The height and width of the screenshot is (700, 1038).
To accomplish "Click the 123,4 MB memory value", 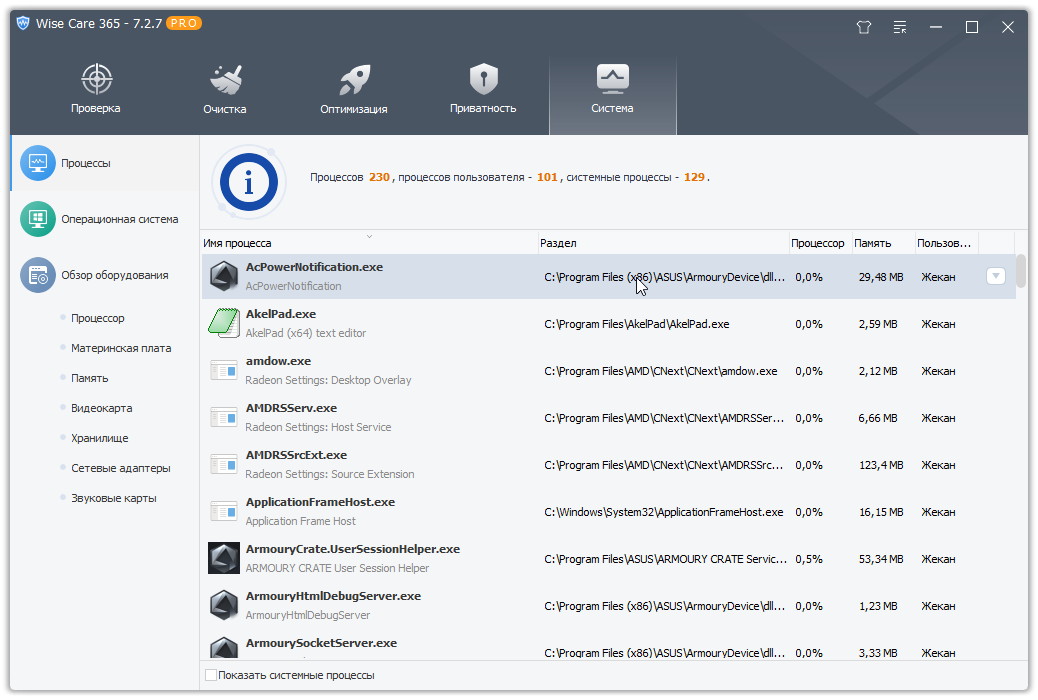I will coord(881,465).
